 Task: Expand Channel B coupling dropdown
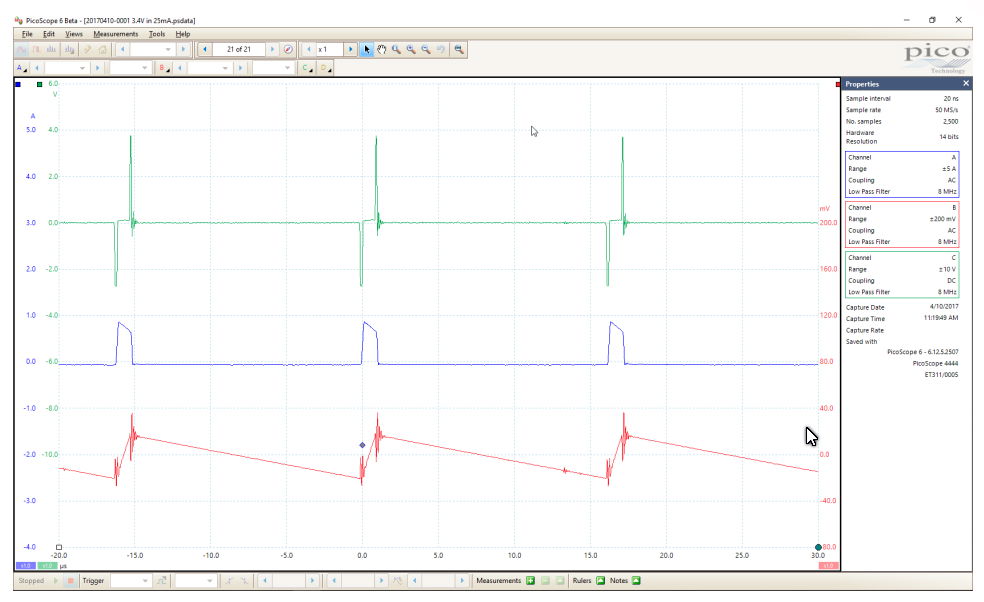pyautogui.click(x=288, y=68)
